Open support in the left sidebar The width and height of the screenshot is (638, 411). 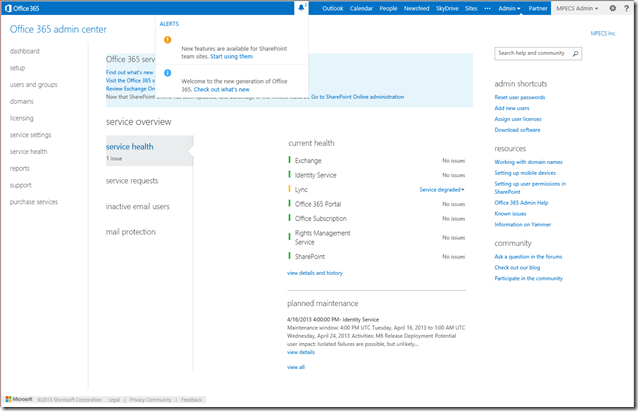pyautogui.click(x=20, y=185)
